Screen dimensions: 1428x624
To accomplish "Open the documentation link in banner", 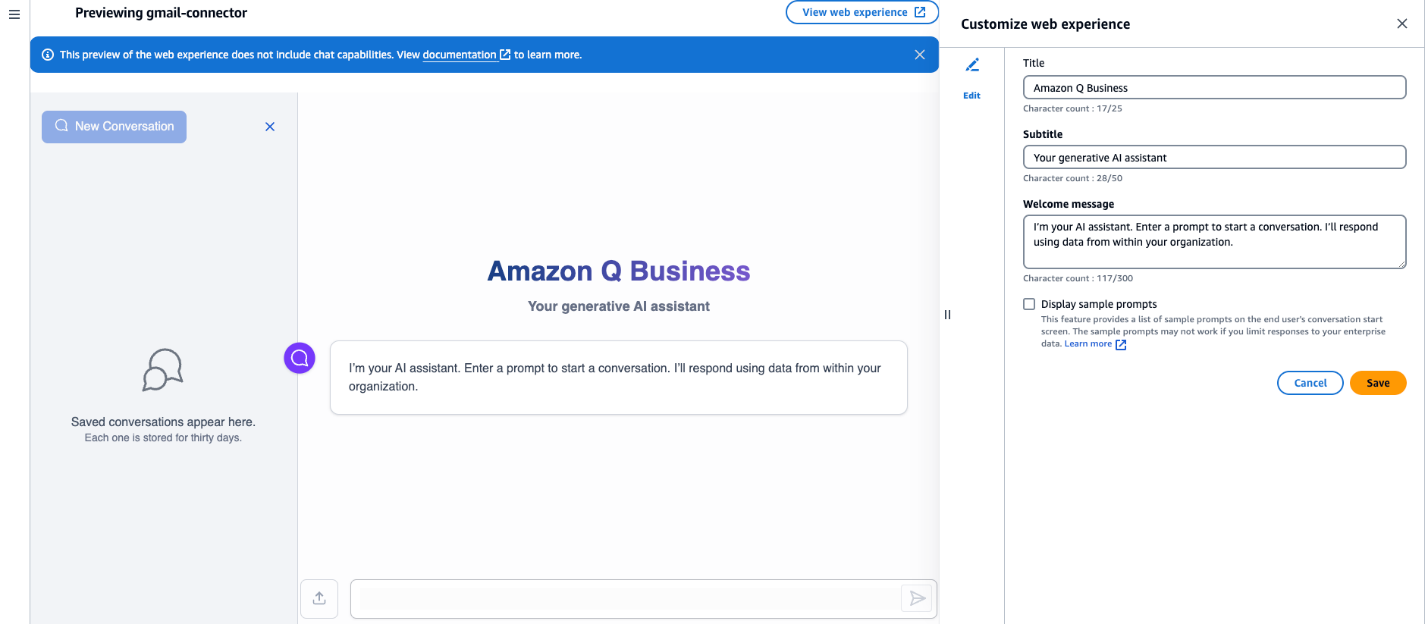I will tap(466, 55).
